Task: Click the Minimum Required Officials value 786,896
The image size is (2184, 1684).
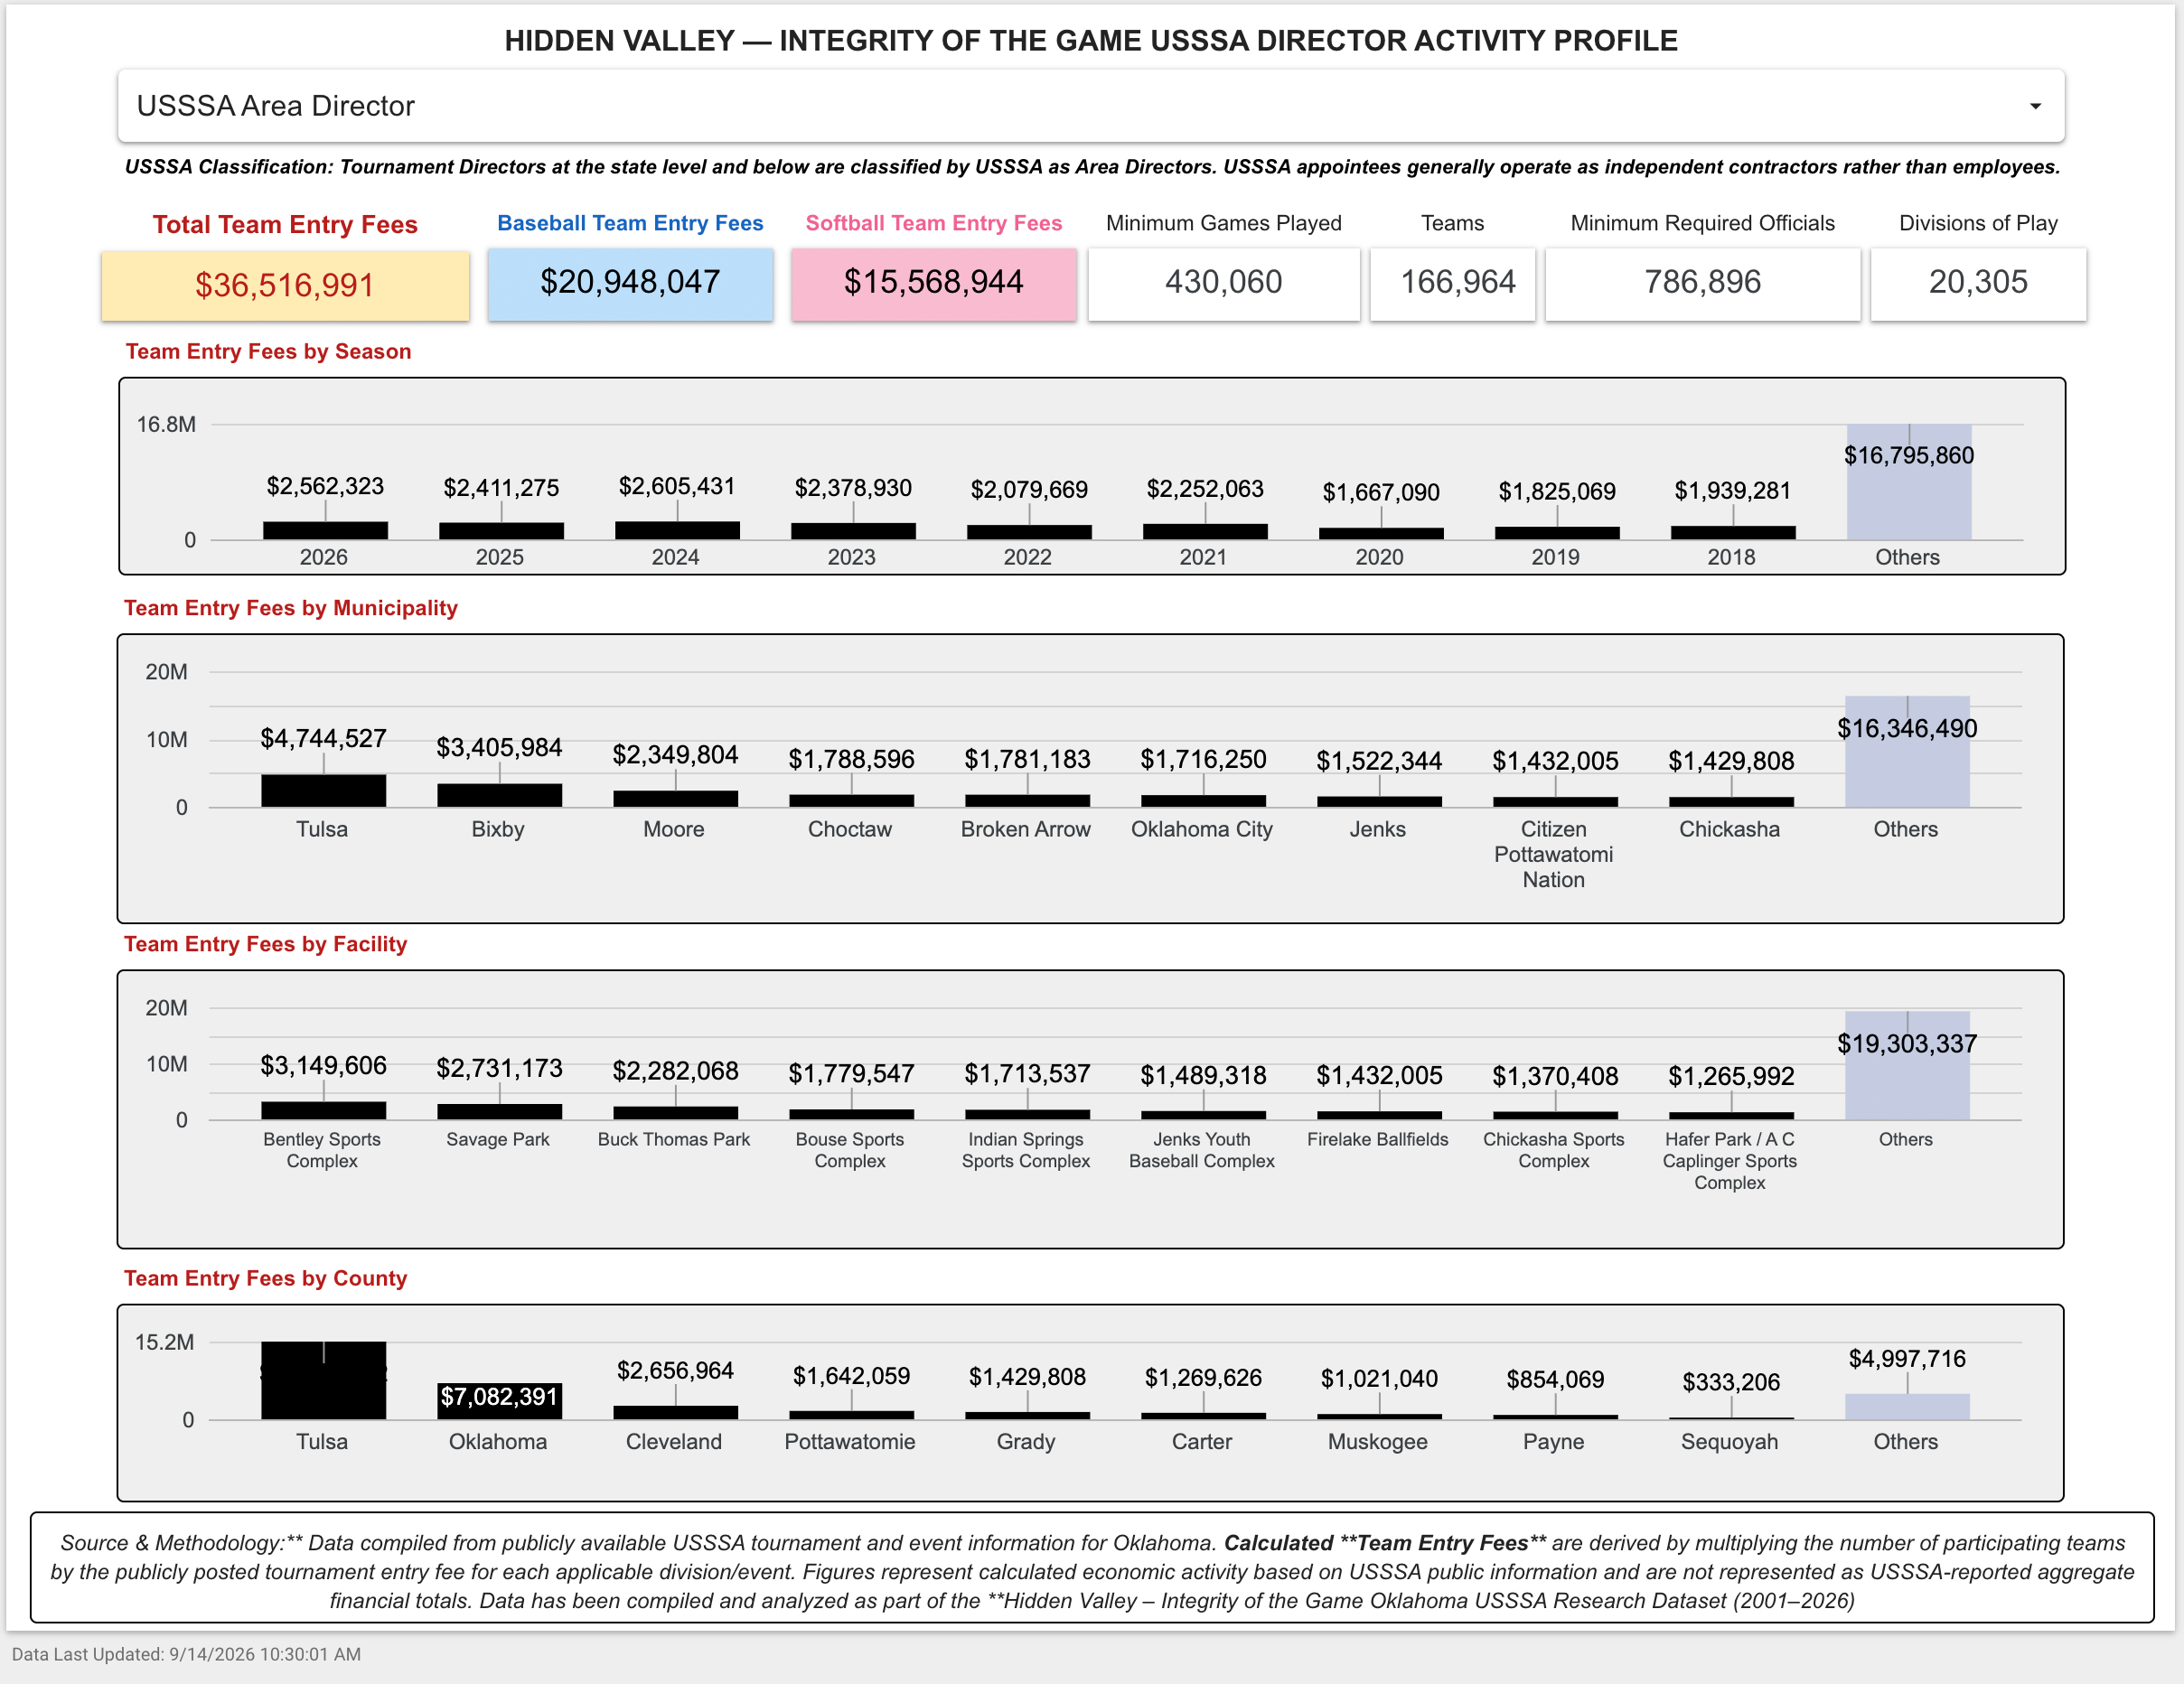Action: [x=1703, y=283]
